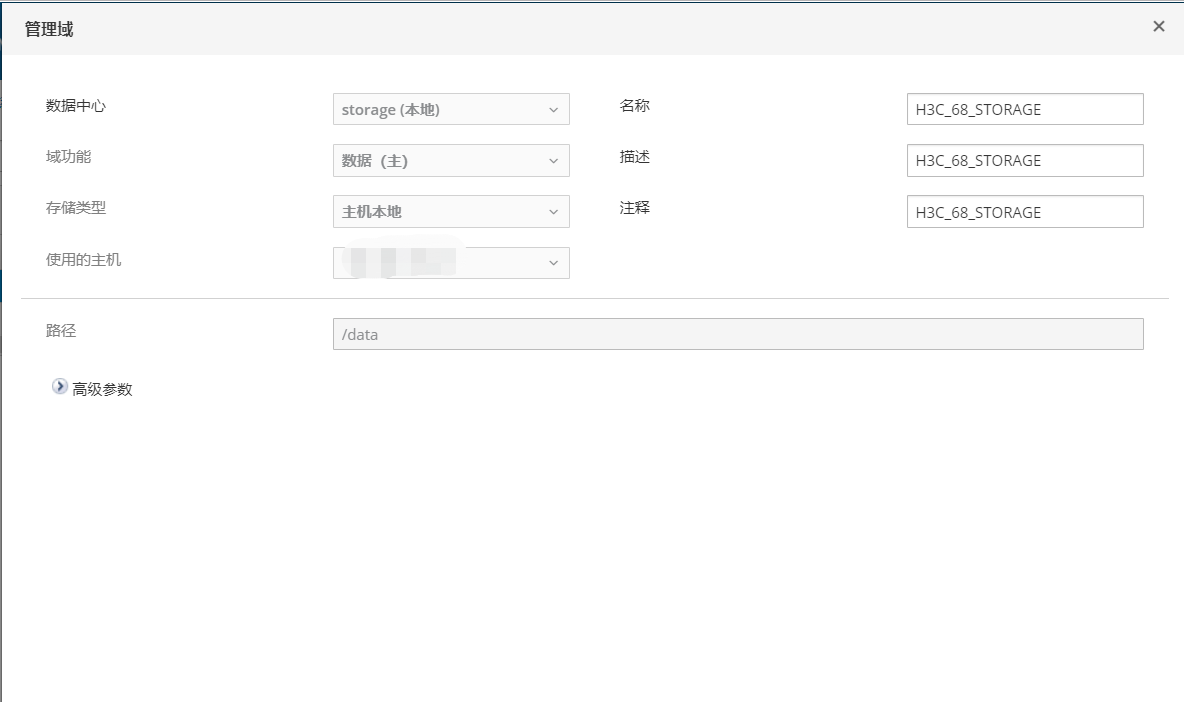Viewport: 1184px width, 702px height.
Task: Click the 数据中心 field label
Action: [x=76, y=106]
